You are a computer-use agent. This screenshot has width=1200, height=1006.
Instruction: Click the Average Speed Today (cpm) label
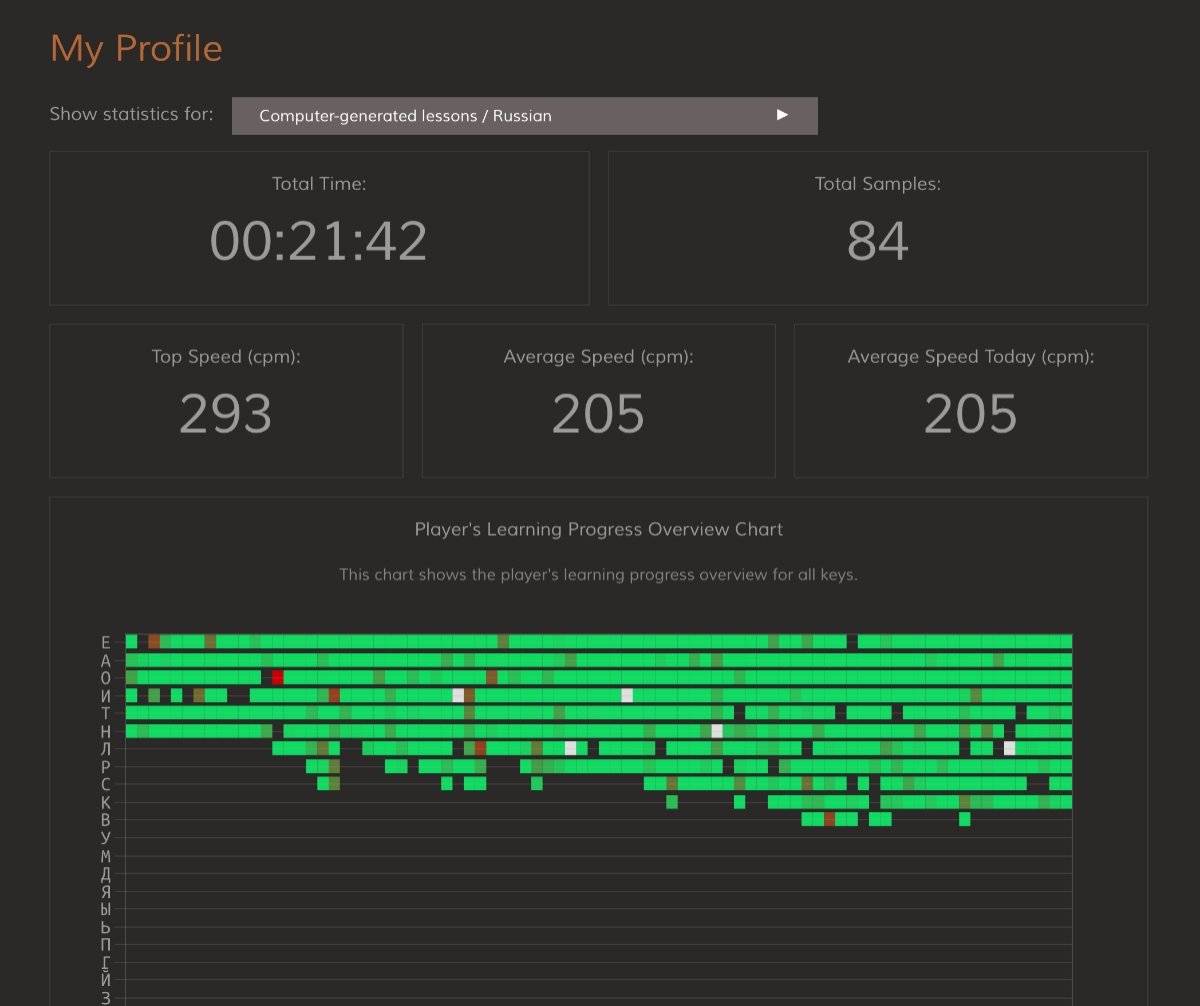[970, 357]
